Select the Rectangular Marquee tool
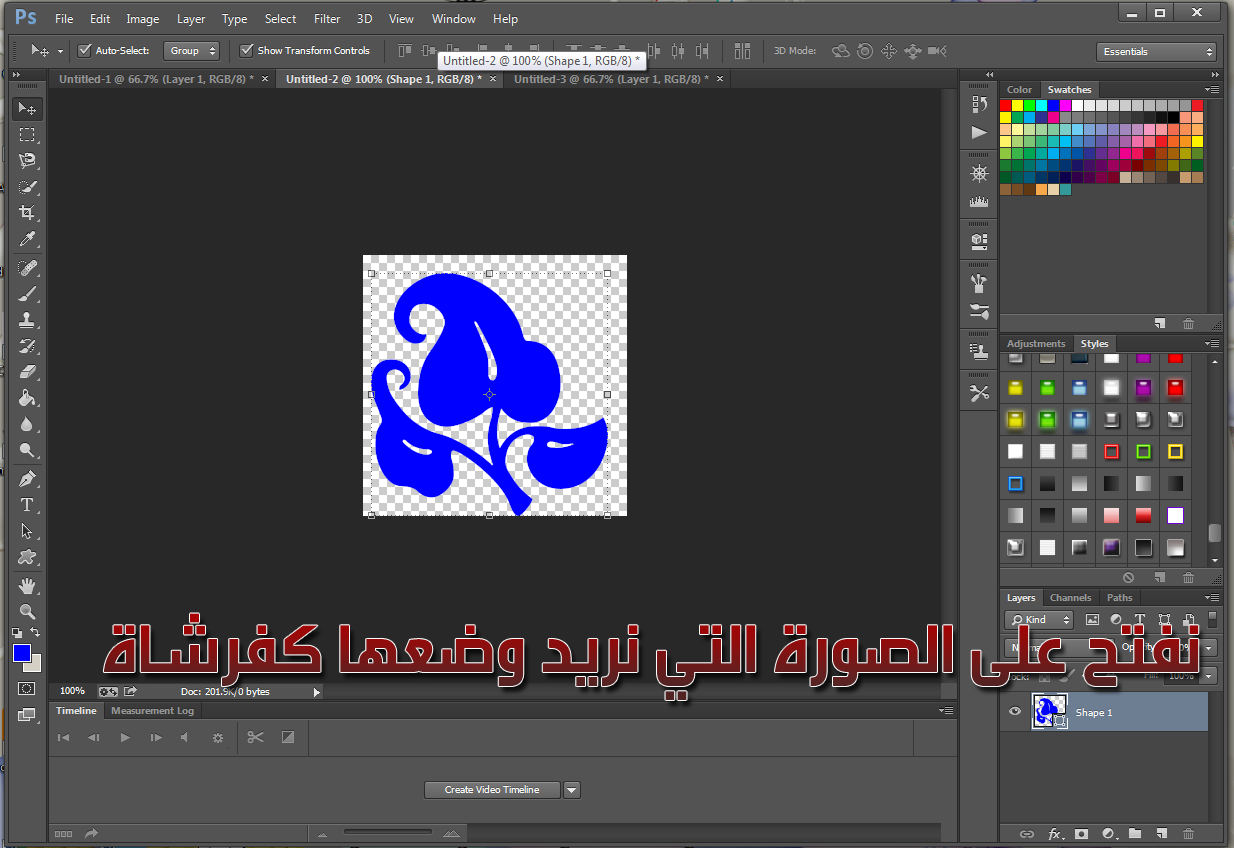This screenshot has height=848, width=1234. pos(28,135)
